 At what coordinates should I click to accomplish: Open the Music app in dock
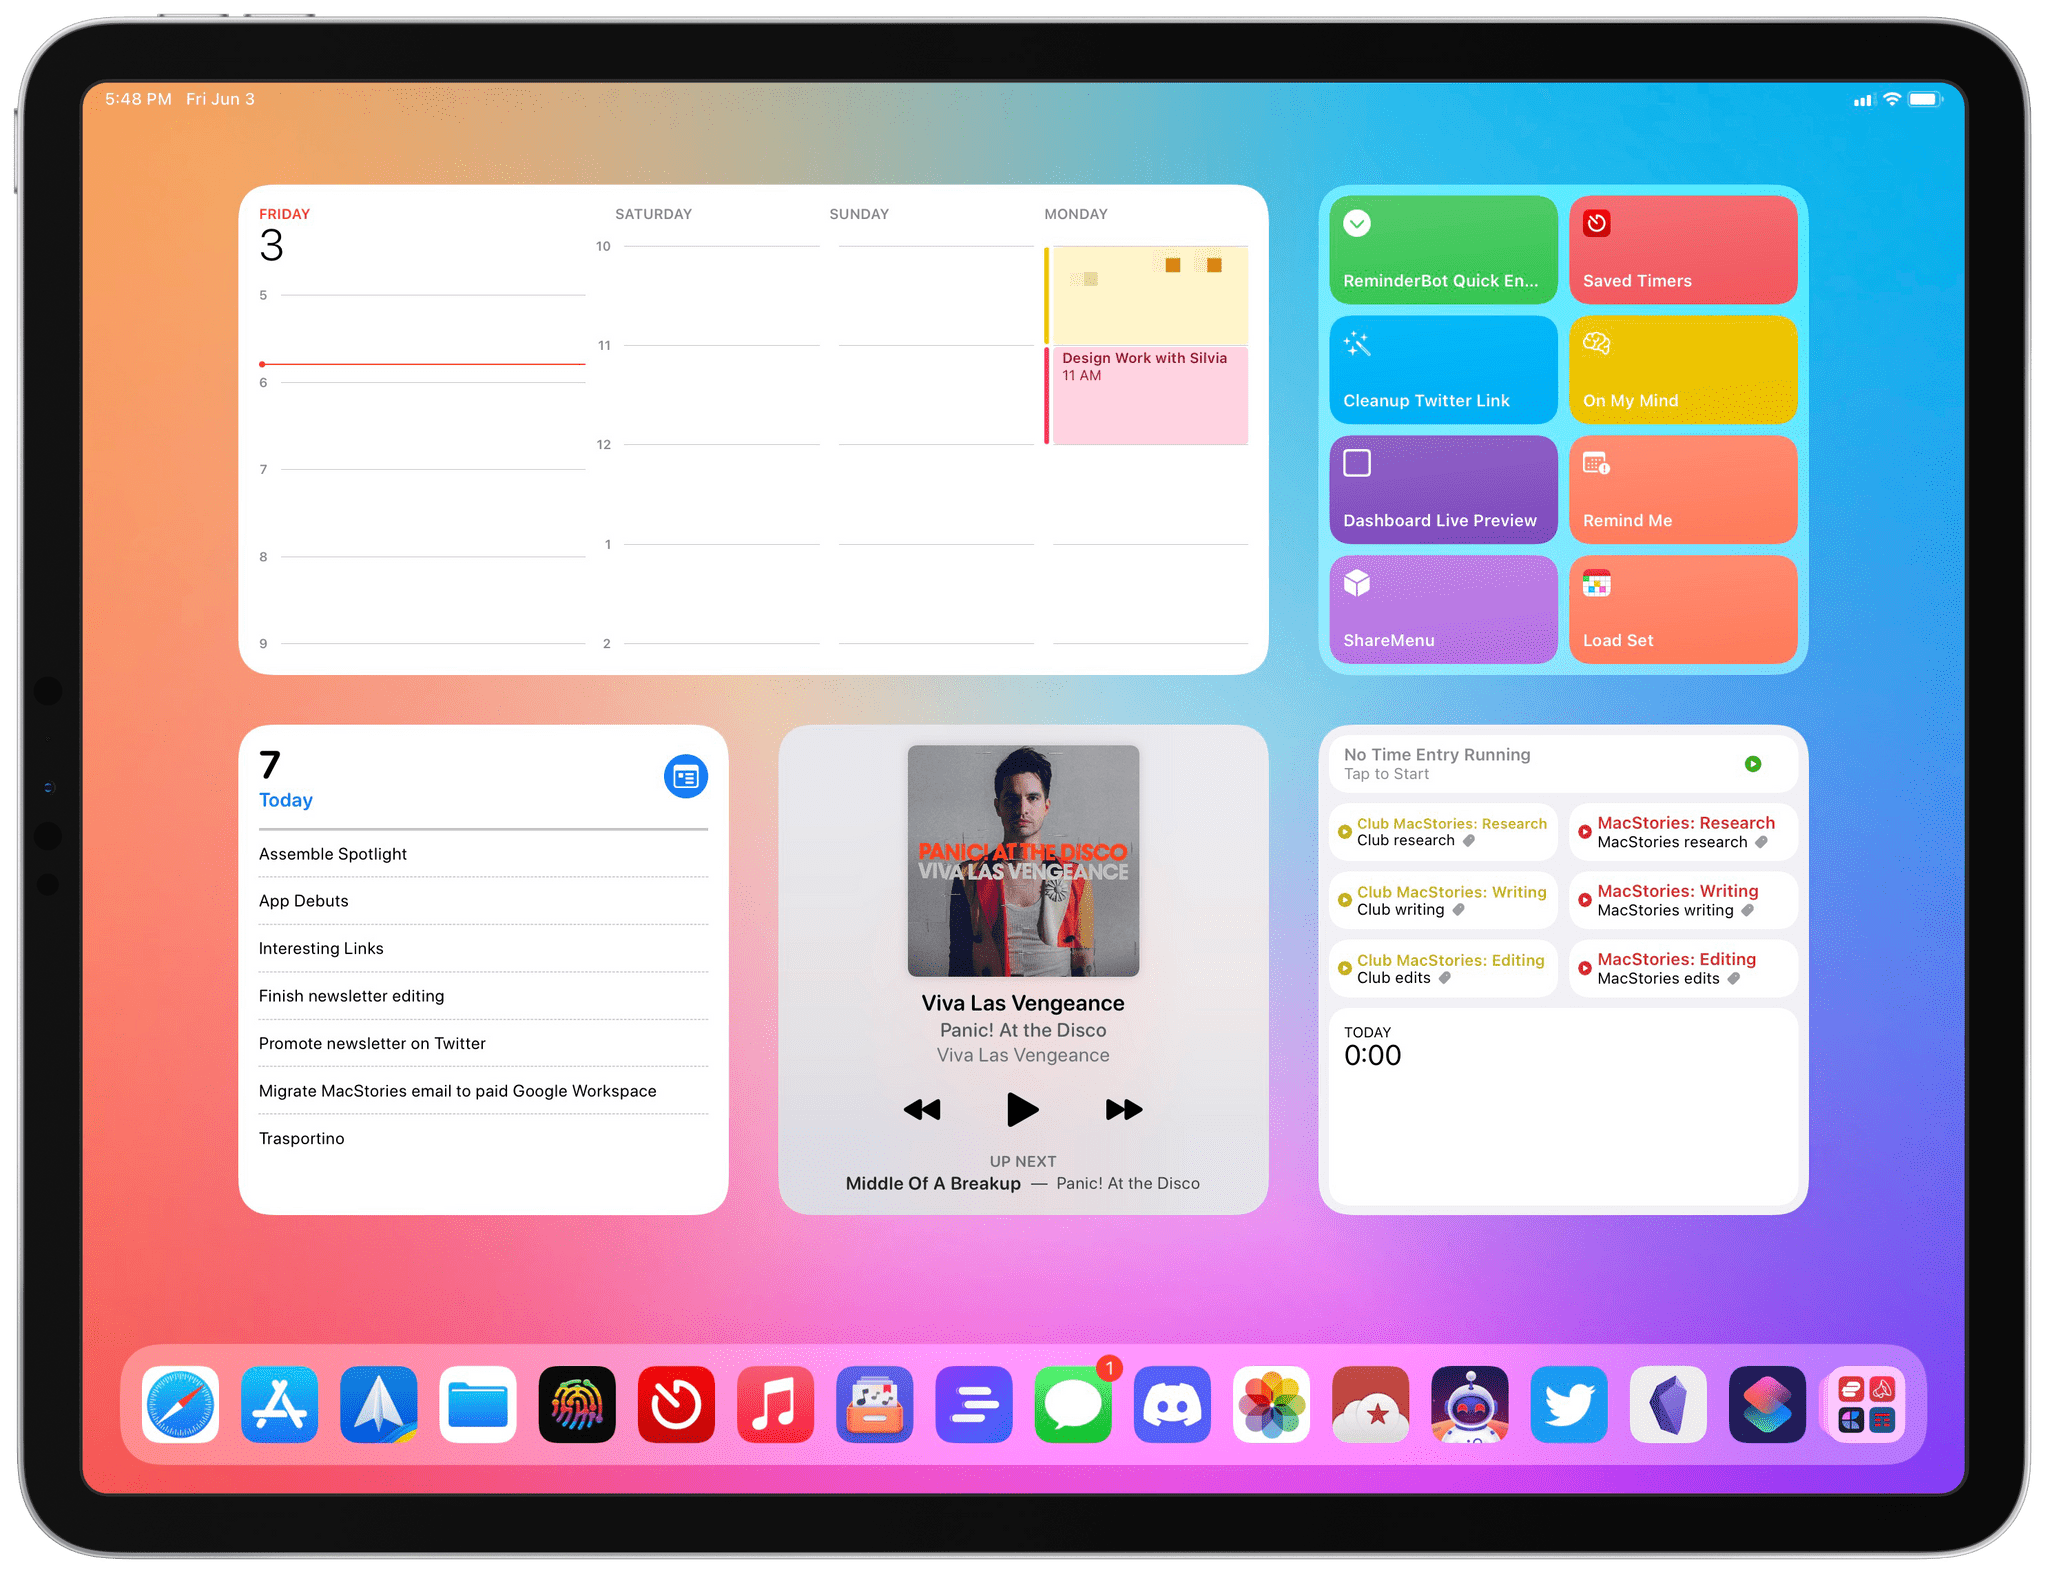pyautogui.click(x=775, y=1404)
